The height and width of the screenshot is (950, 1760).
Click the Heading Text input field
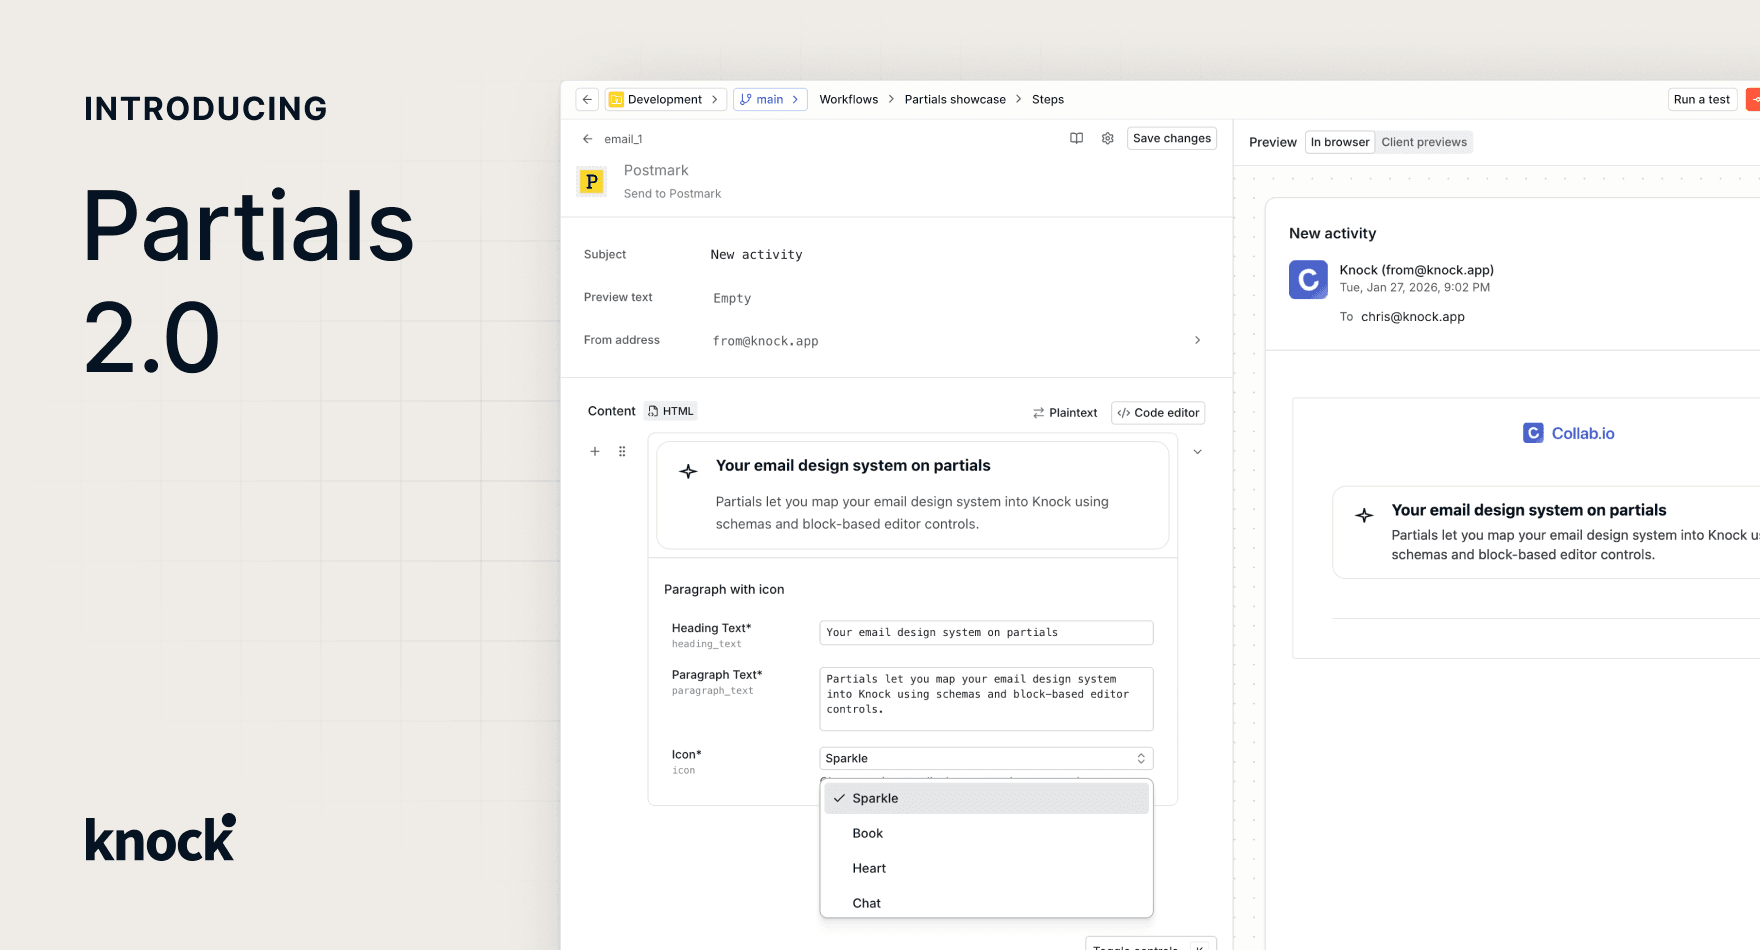[985, 633]
